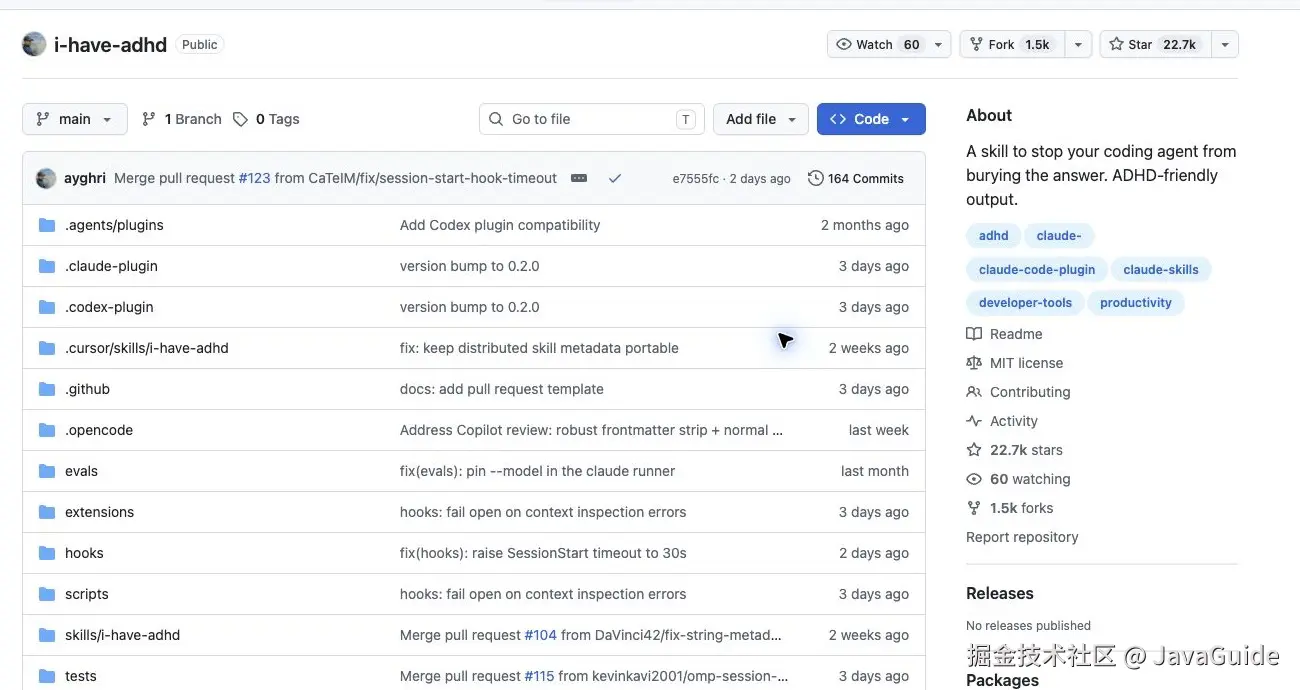Viewport: 1300px width, 690px height.
Task: Select the claude-code-plugin topic tag
Action: pos(1037,270)
